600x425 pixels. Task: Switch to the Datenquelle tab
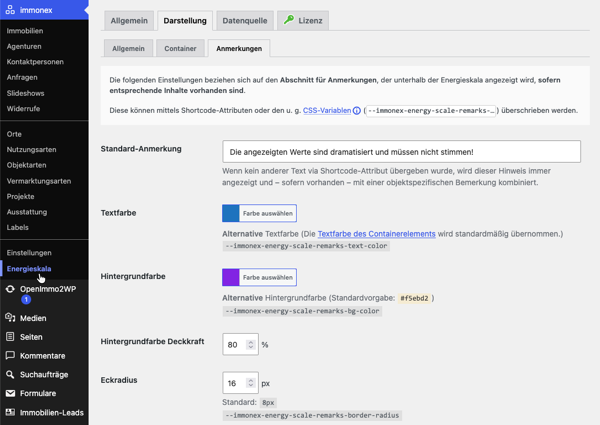point(245,21)
